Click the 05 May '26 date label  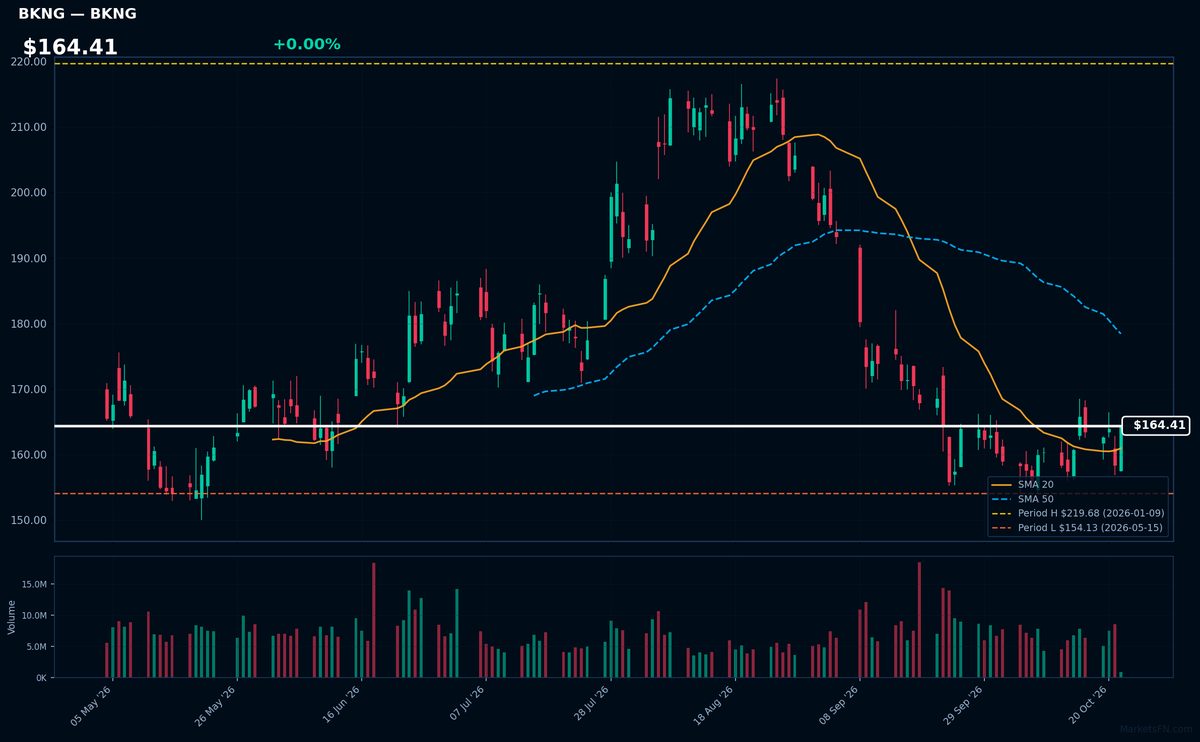(91, 705)
